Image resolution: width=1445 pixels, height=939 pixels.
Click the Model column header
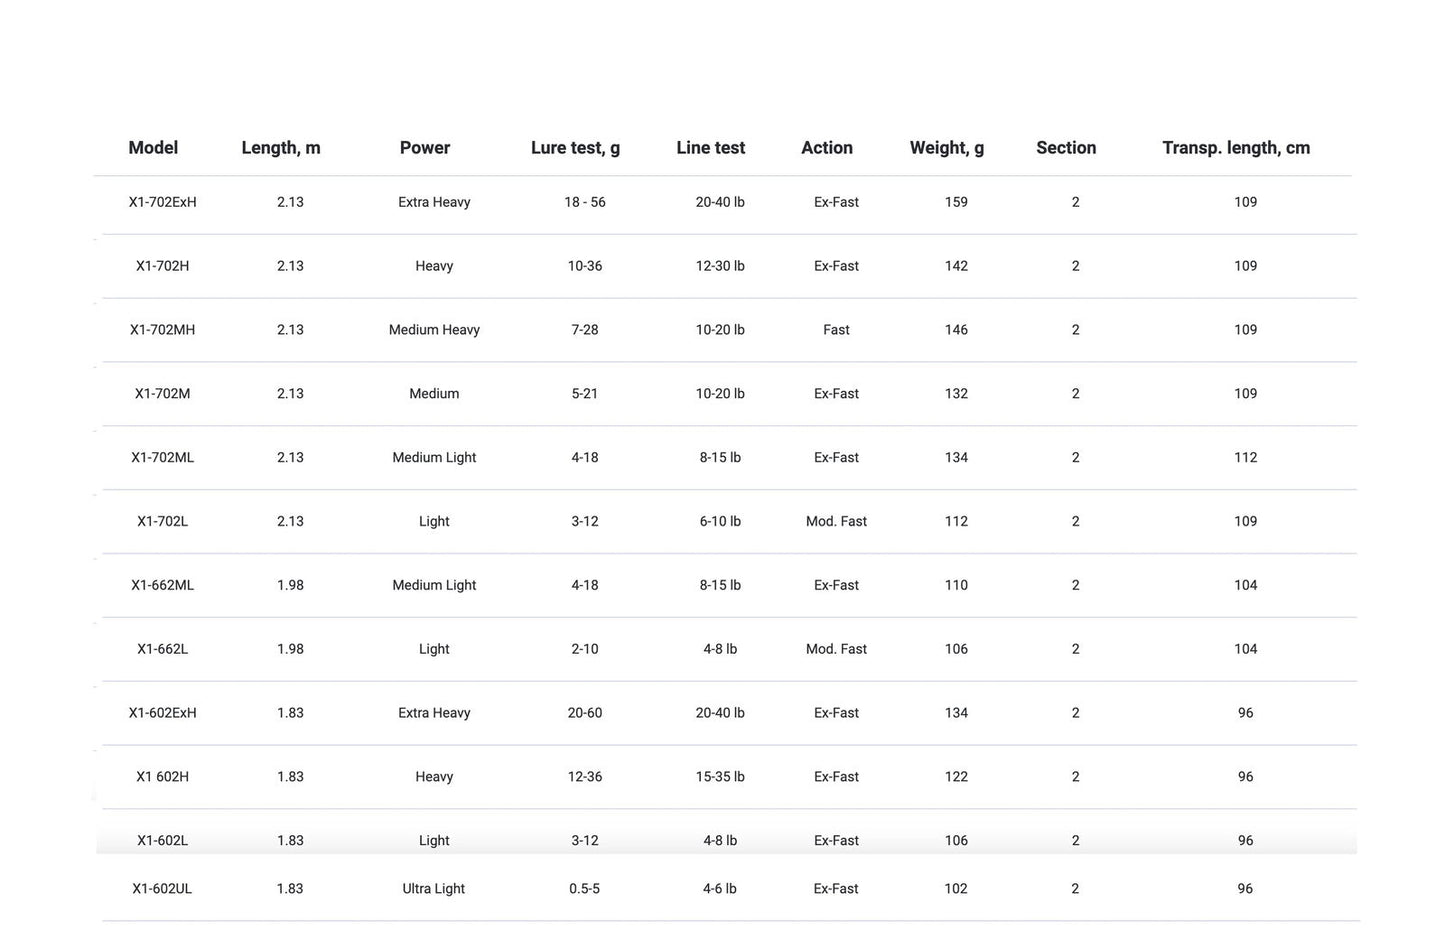point(153,148)
